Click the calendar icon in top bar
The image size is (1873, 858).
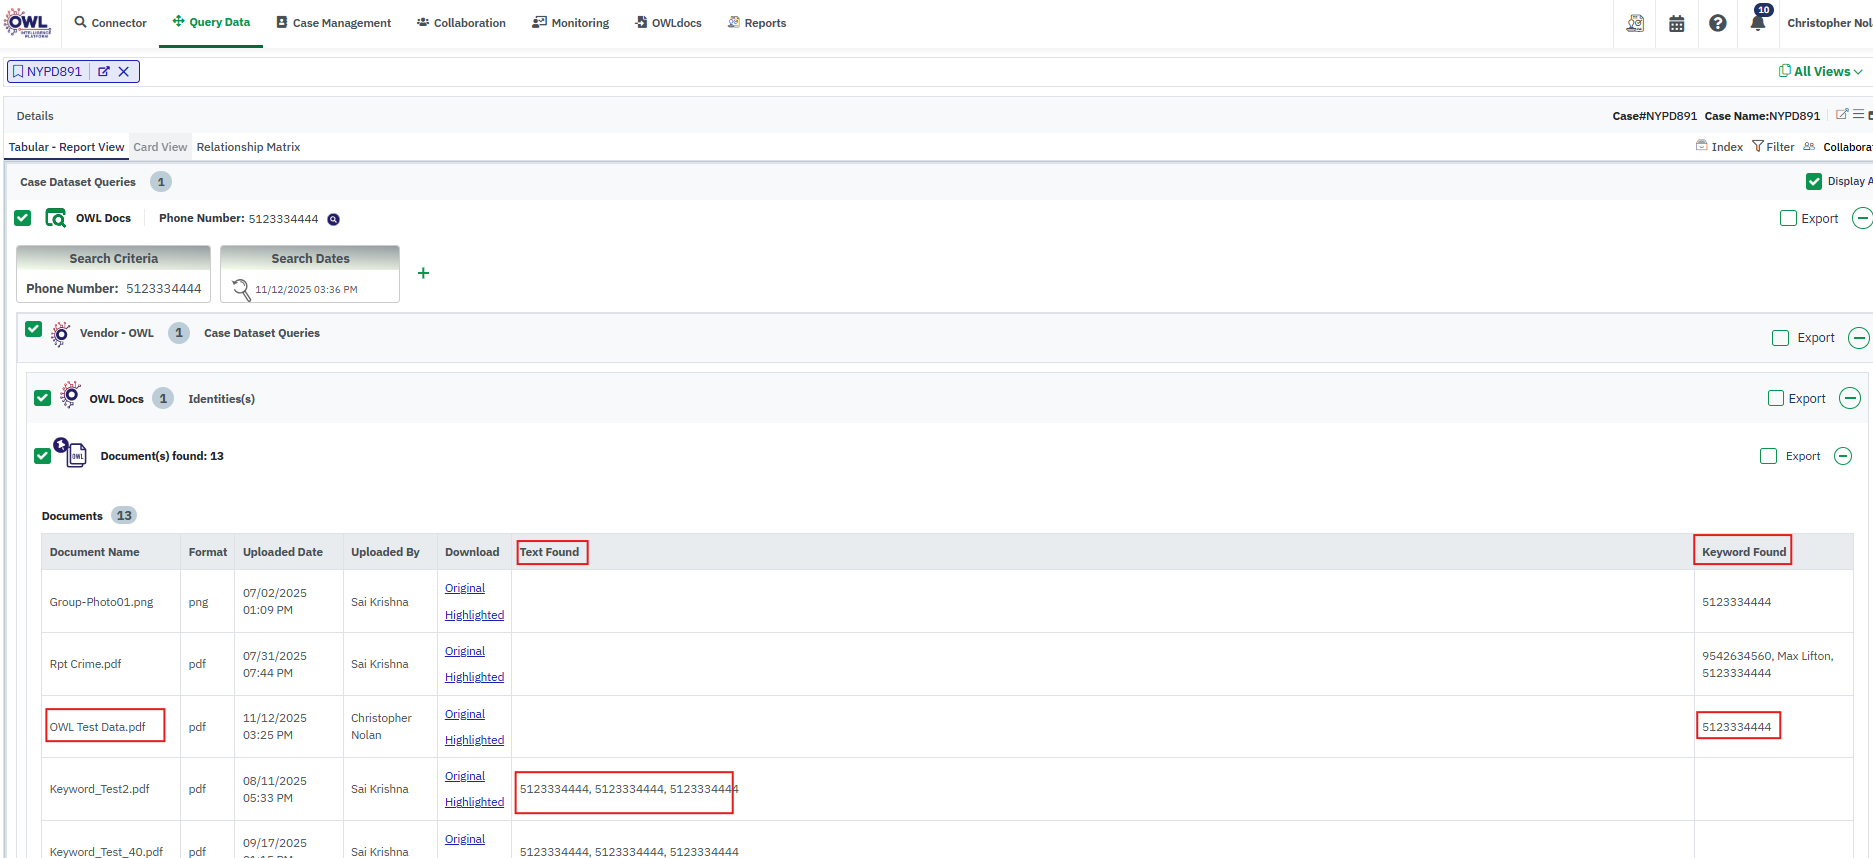point(1677,23)
